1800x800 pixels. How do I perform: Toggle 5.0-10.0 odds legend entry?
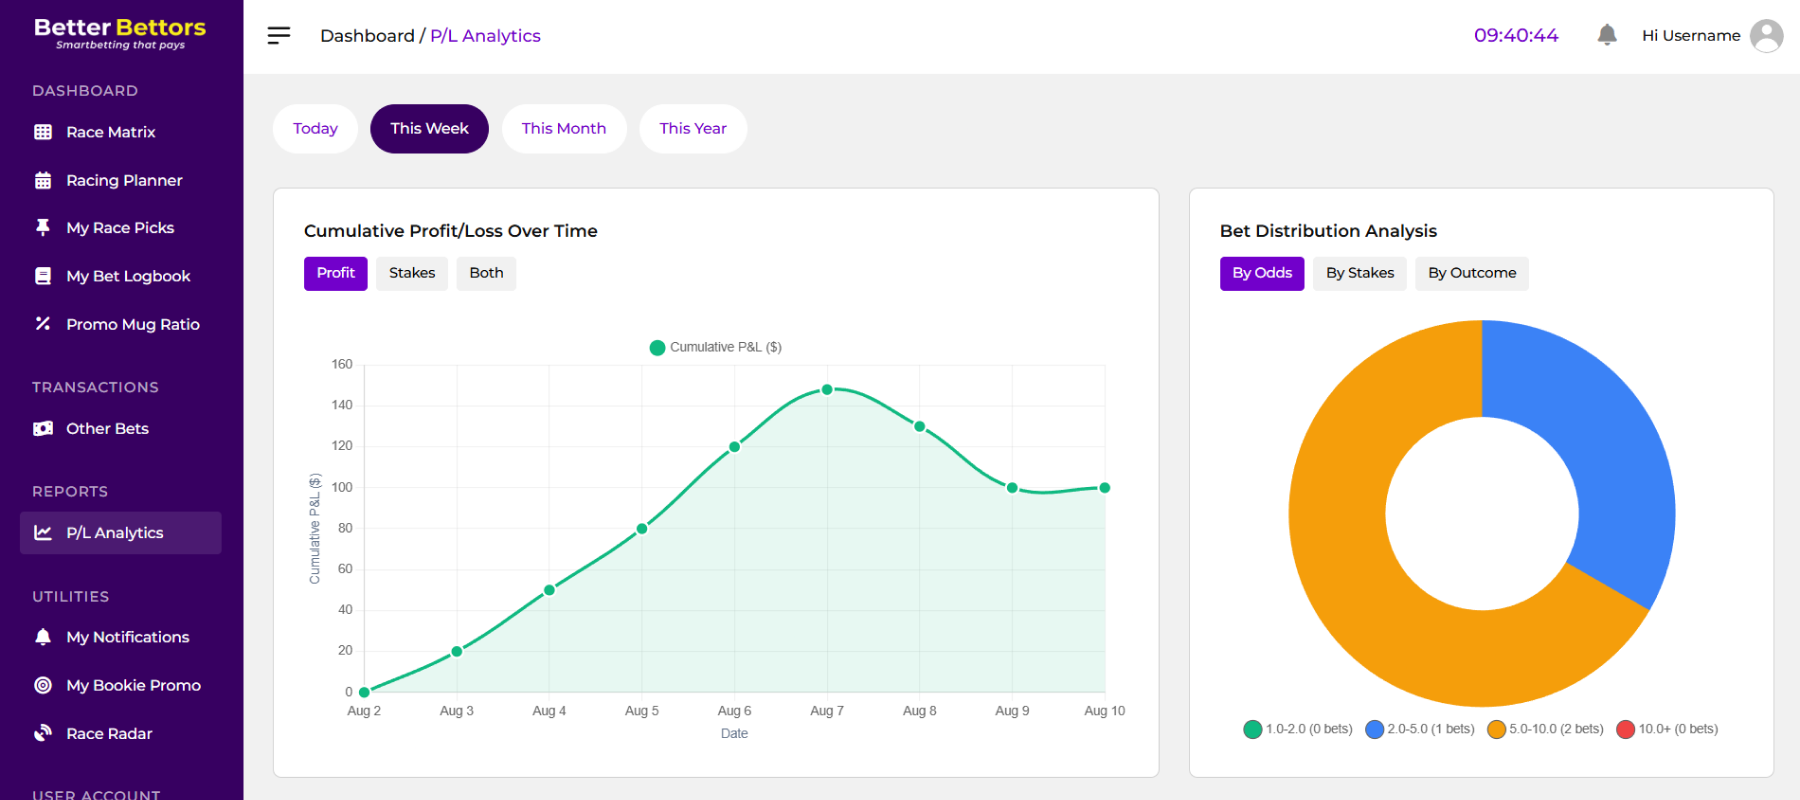[x=1545, y=729]
